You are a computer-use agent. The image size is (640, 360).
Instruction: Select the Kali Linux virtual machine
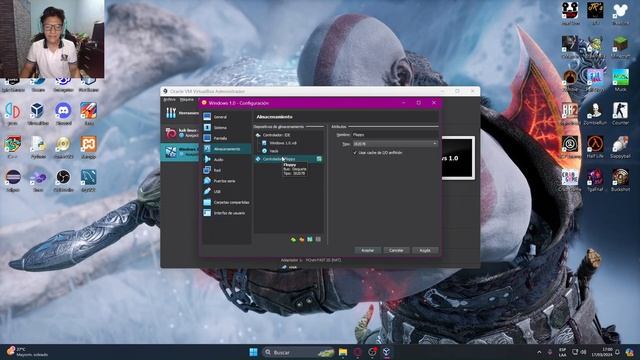tap(181, 133)
